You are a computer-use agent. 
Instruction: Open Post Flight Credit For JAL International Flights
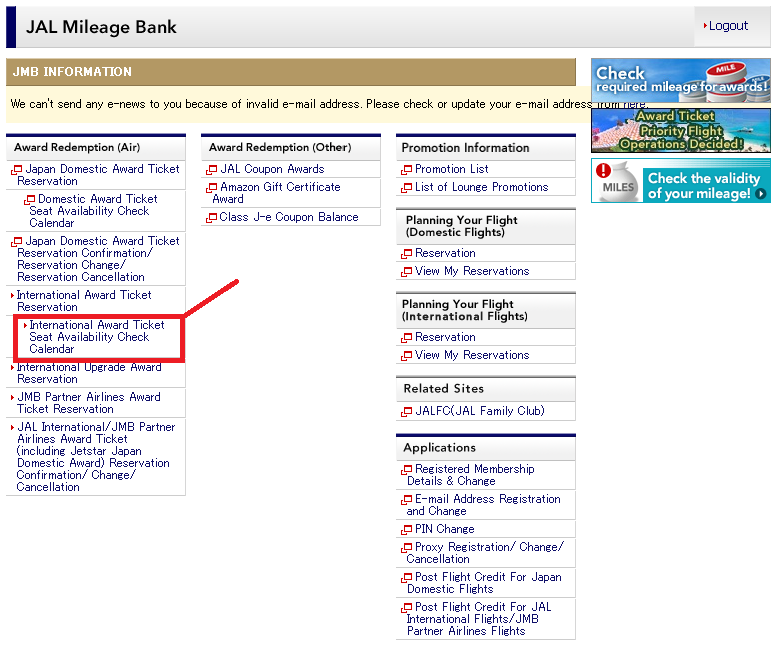[479, 619]
